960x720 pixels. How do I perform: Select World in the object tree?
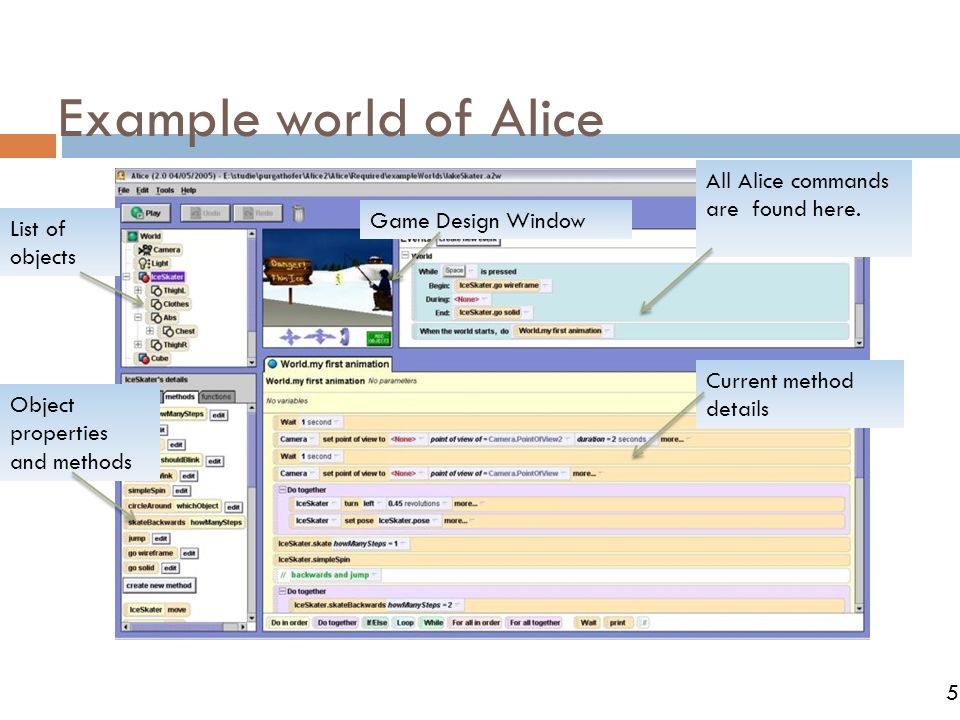[144, 236]
